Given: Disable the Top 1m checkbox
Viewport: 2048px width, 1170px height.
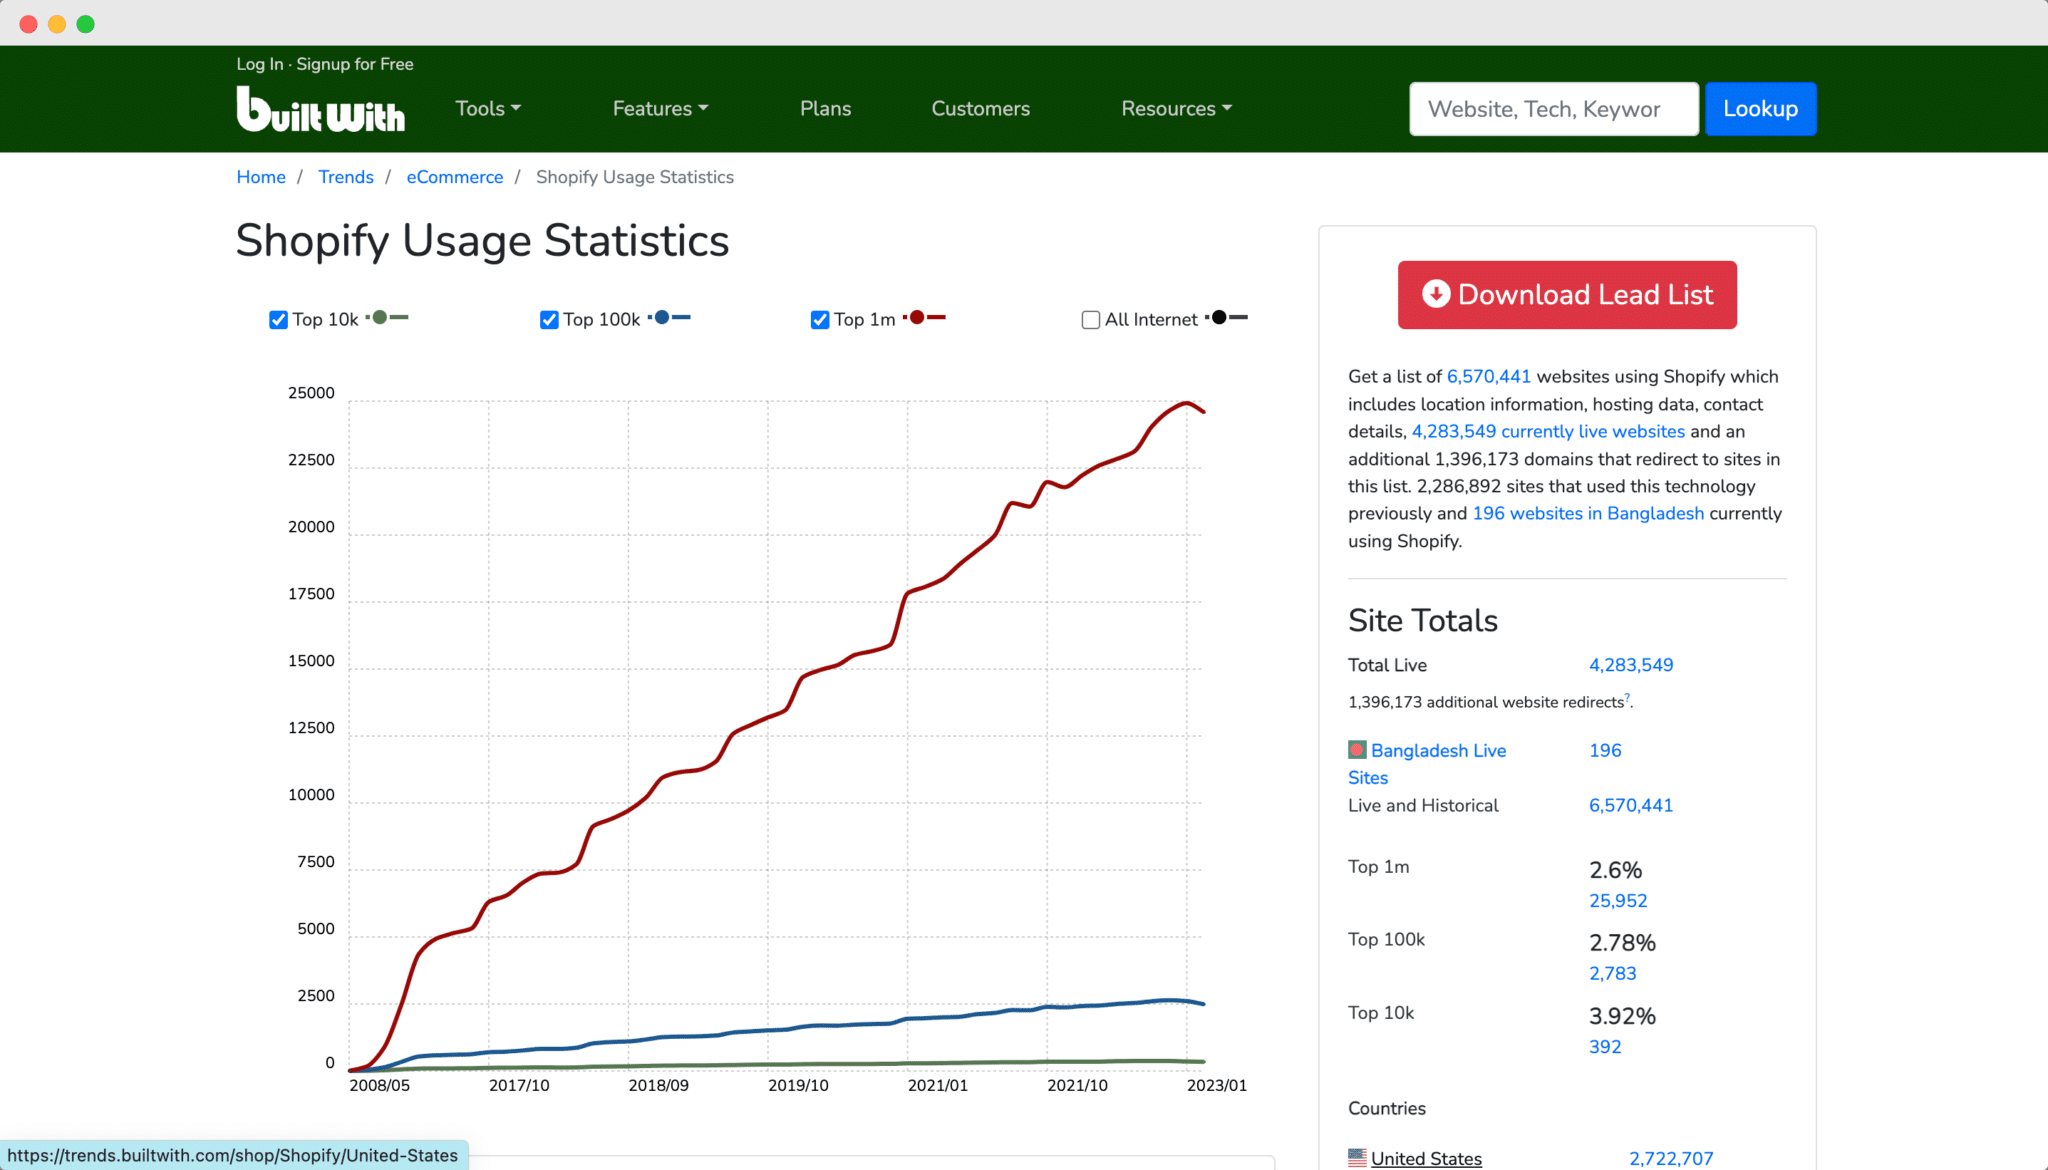Looking at the screenshot, I should (x=819, y=319).
